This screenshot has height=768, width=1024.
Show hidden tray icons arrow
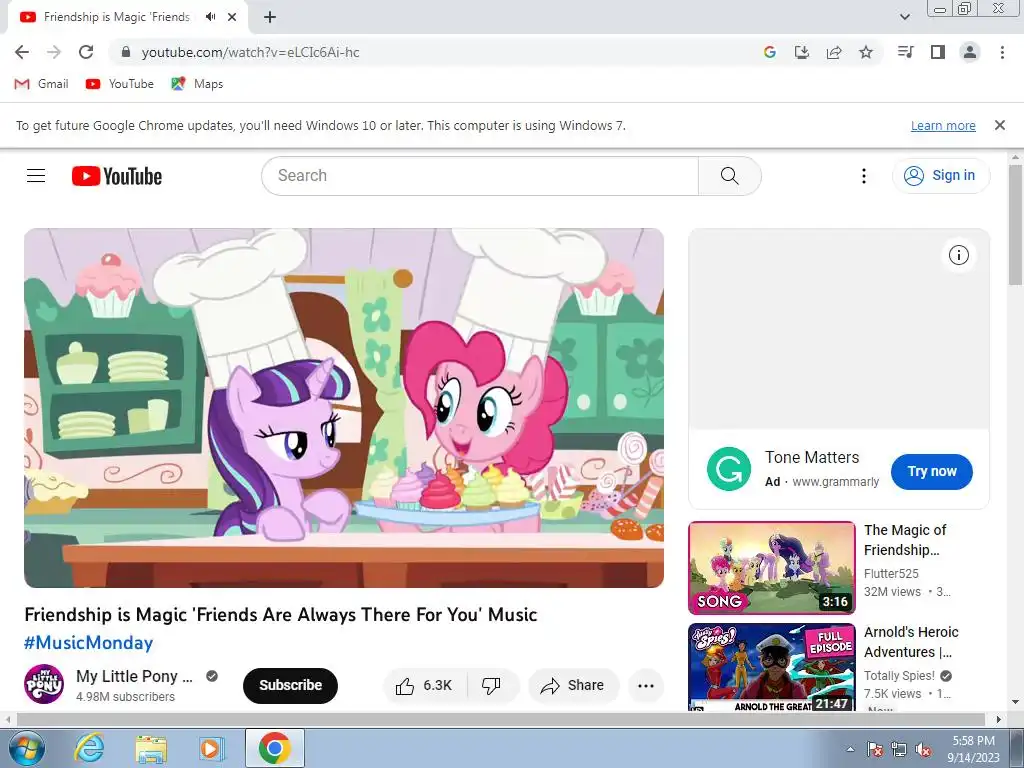pyautogui.click(x=850, y=749)
